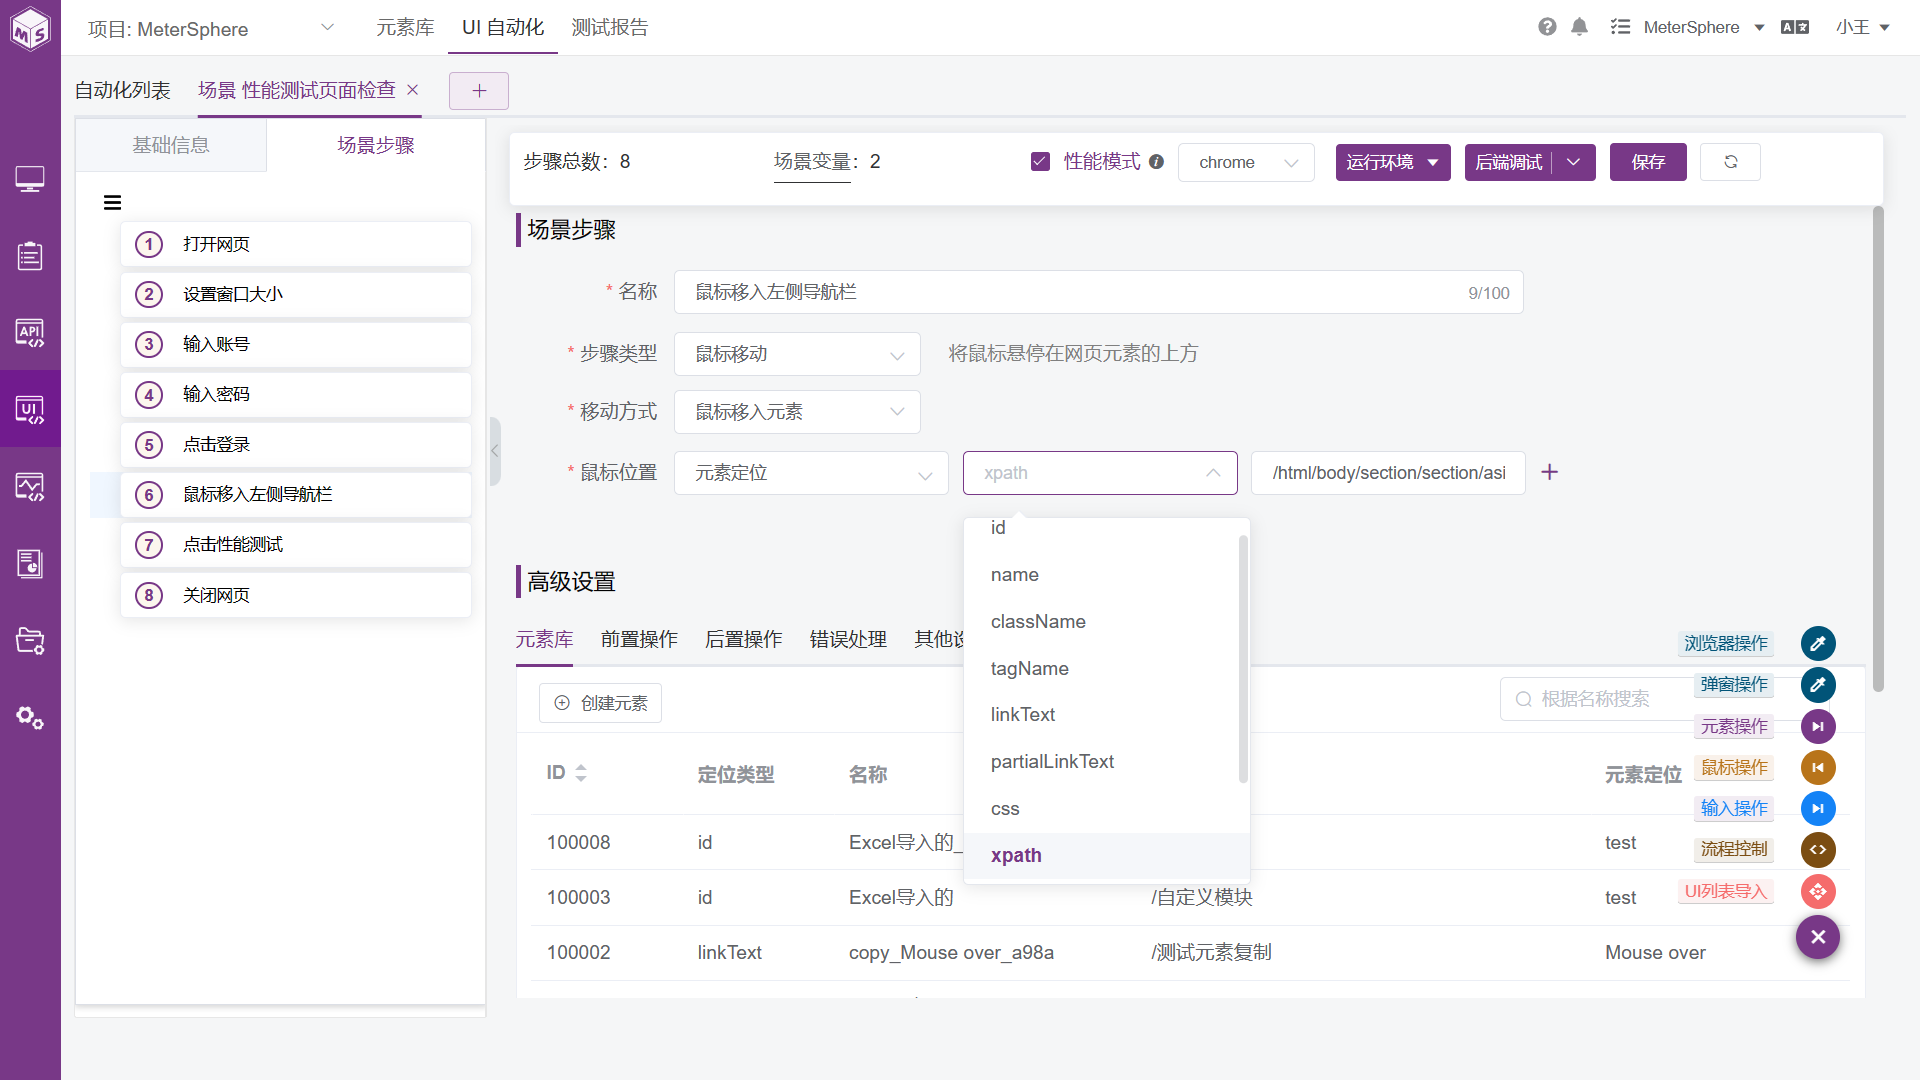Image resolution: width=1920 pixels, height=1080 pixels.
Task: Open the workstation monitor sidebar icon
Action: pyautogui.click(x=30, y=179)
